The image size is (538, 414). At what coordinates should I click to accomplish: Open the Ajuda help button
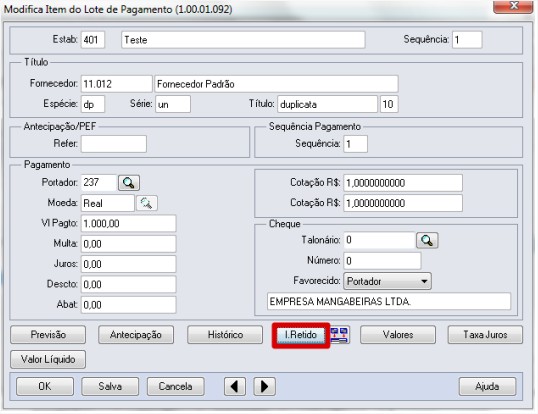[x=487, y=387]
